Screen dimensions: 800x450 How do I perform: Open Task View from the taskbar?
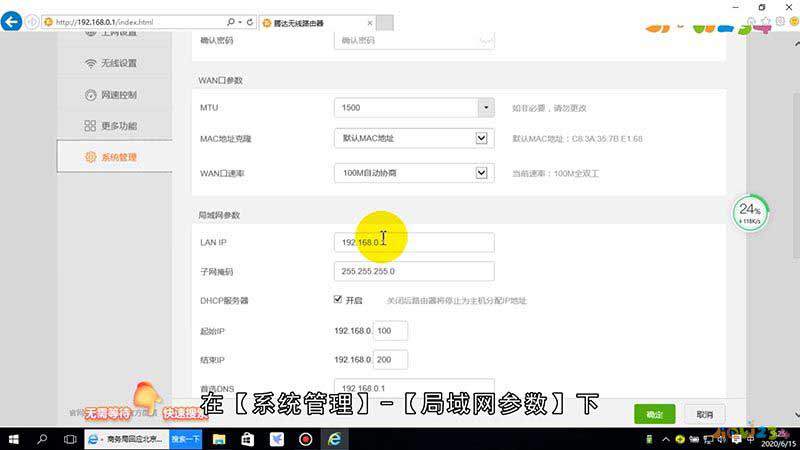(70, 439)
